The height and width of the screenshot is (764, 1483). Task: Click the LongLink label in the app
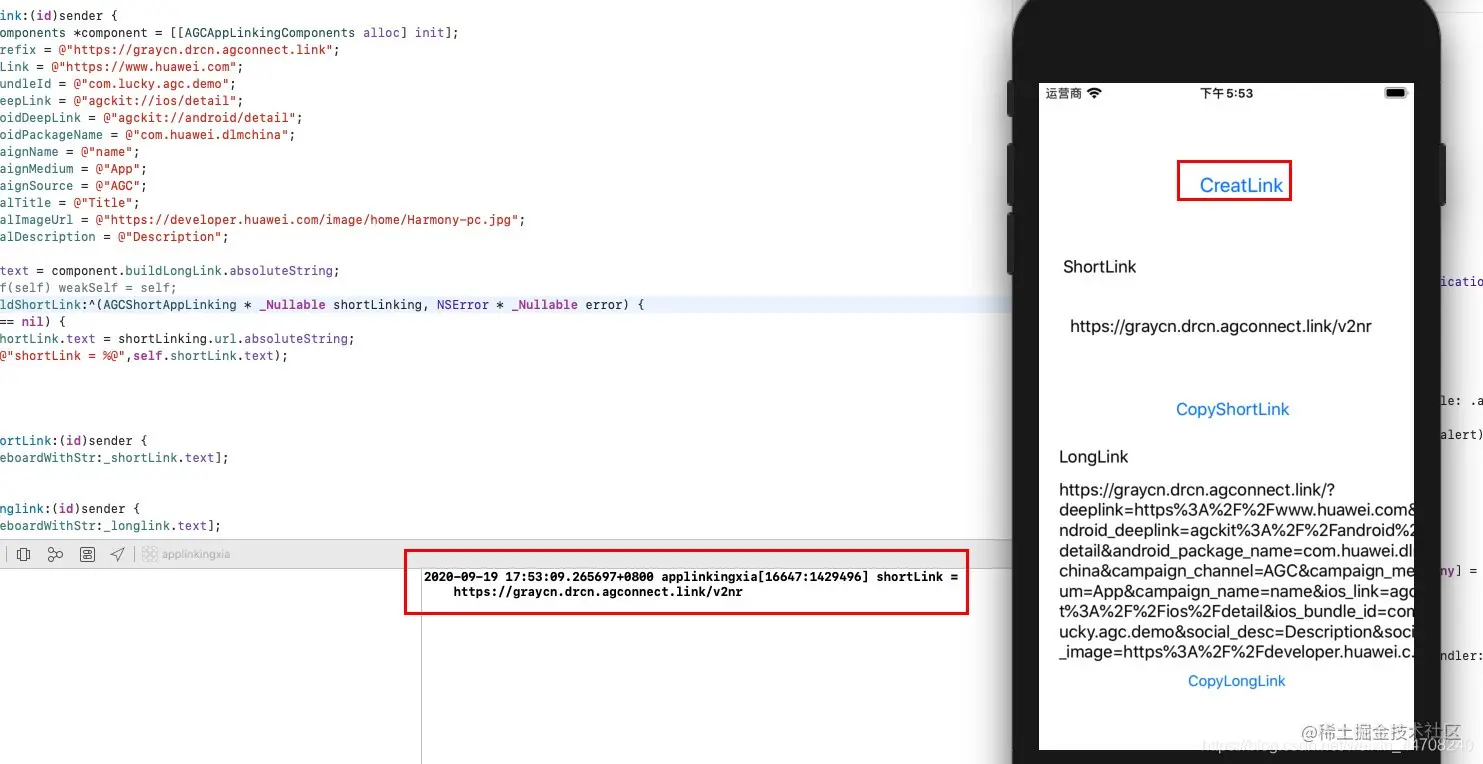pos(1094,457)
